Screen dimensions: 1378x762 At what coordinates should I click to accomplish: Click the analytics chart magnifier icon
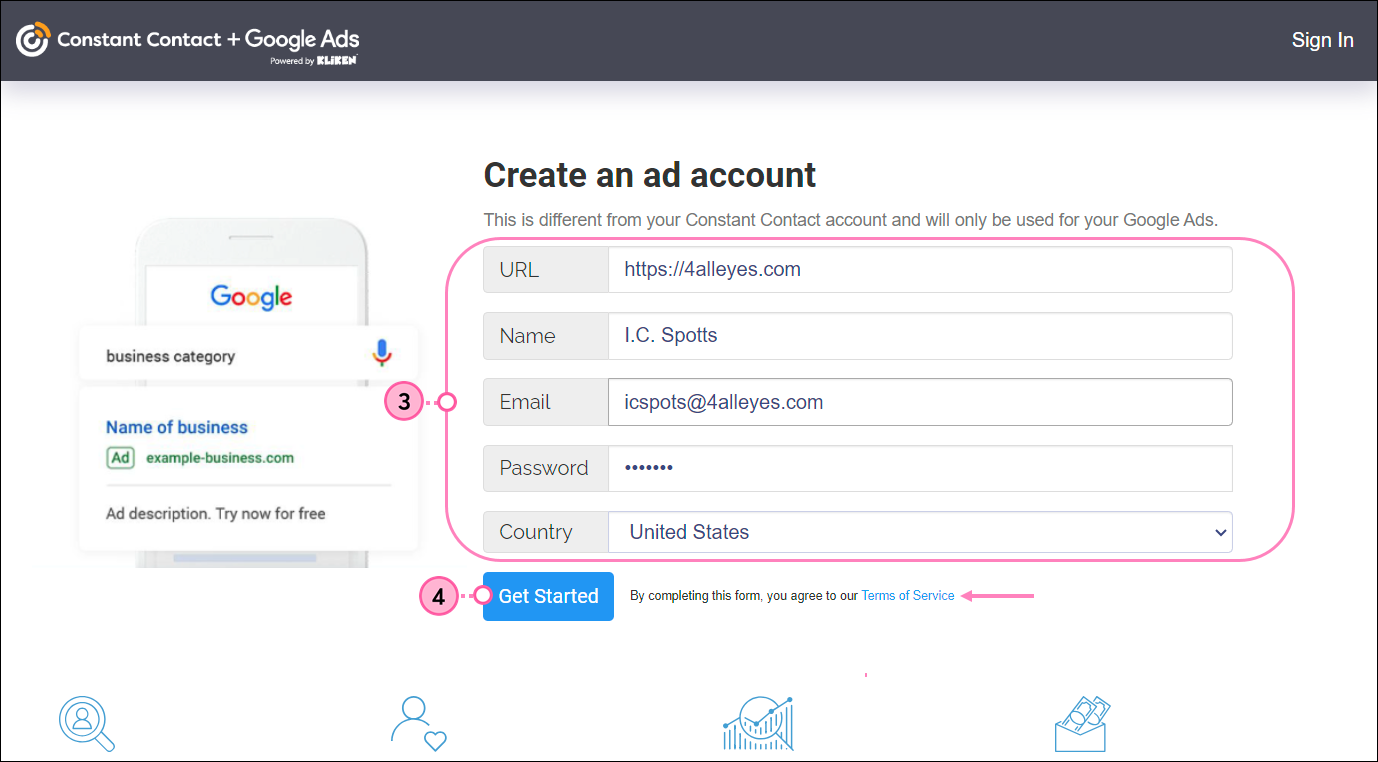coord(758,723)
